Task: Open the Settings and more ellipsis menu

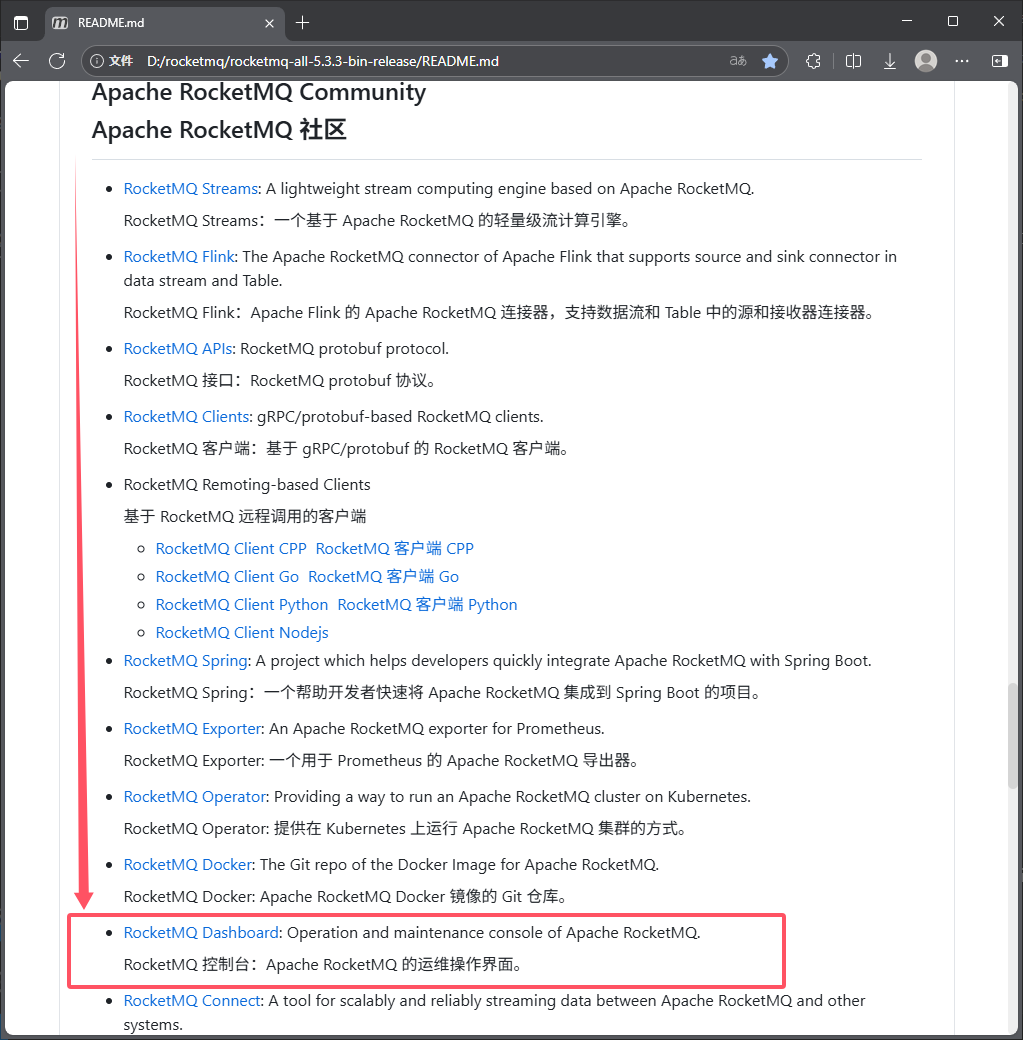Action: click(x=961, y=60)
